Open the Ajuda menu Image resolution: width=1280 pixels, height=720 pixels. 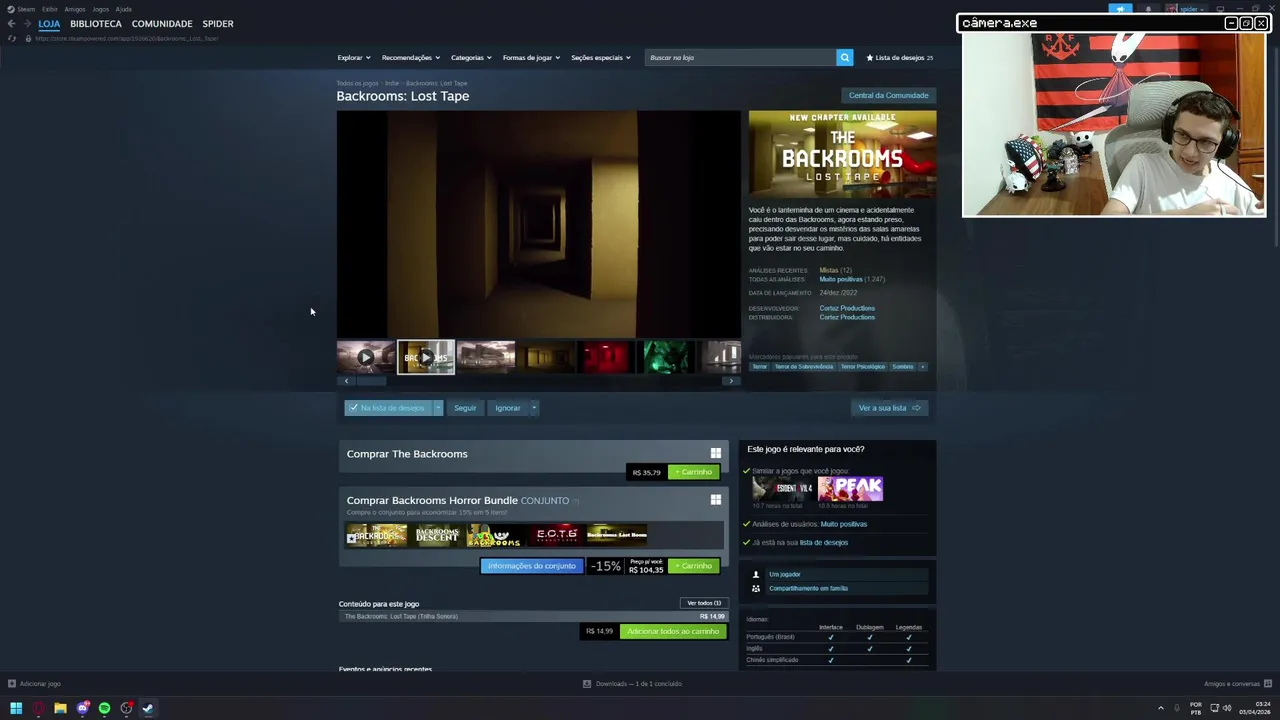point(124,9)
